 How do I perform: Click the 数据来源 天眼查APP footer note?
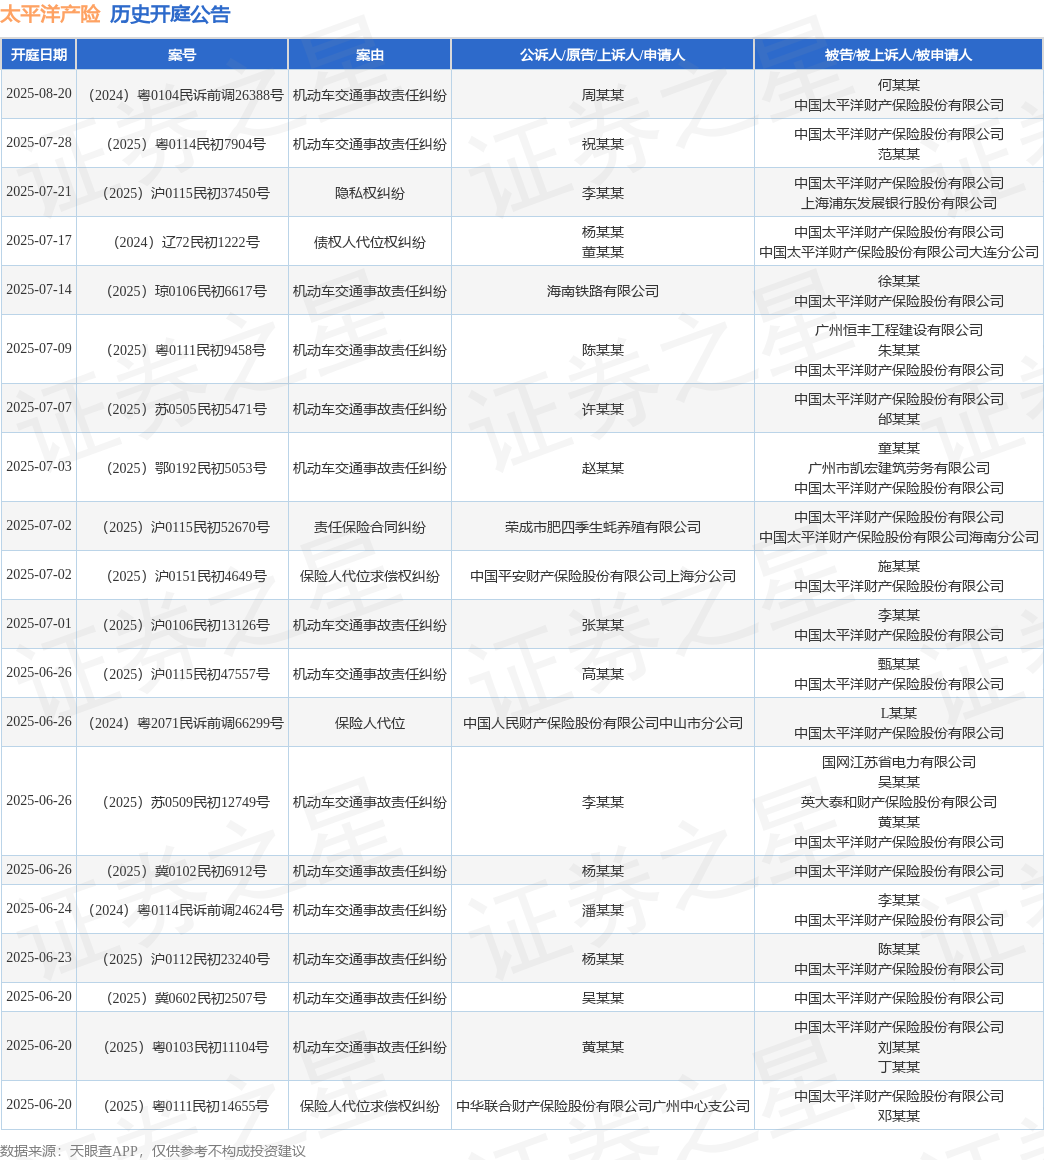(x=153, y=1150)
